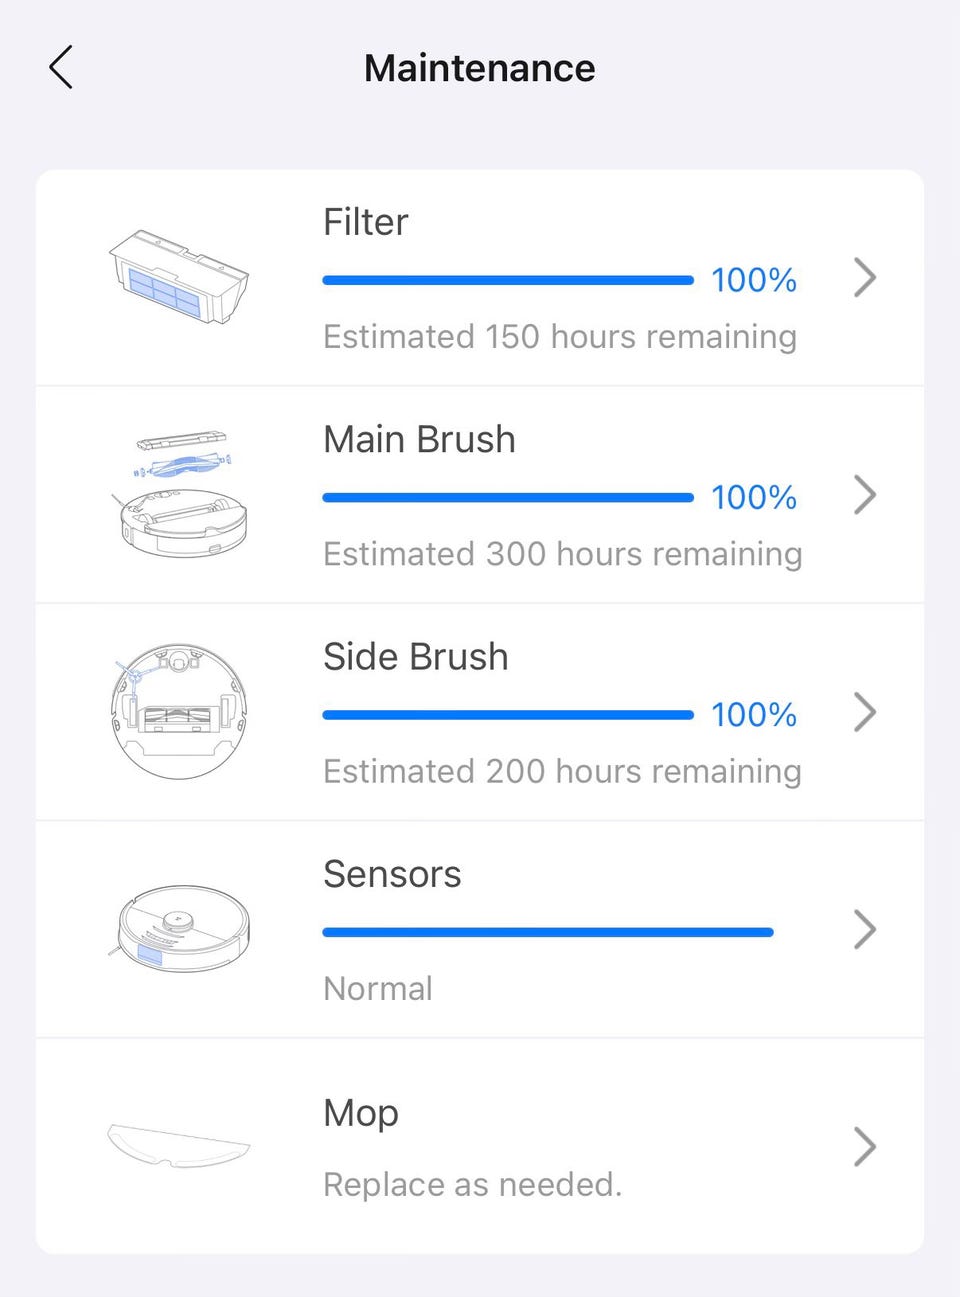
Task: Tap the Mop 'Replace as needed.' text
Action: pyautogui.click(x=472, y=1185)
